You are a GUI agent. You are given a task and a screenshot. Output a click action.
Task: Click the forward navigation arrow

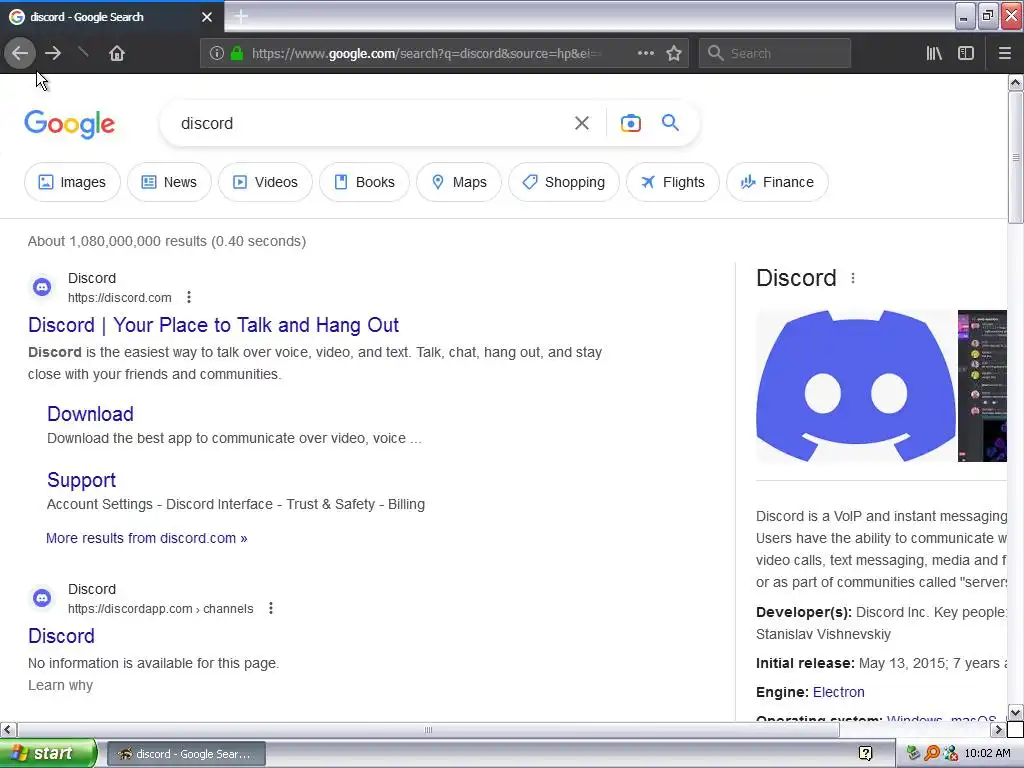pyautogui.click(x=53, y=53)
